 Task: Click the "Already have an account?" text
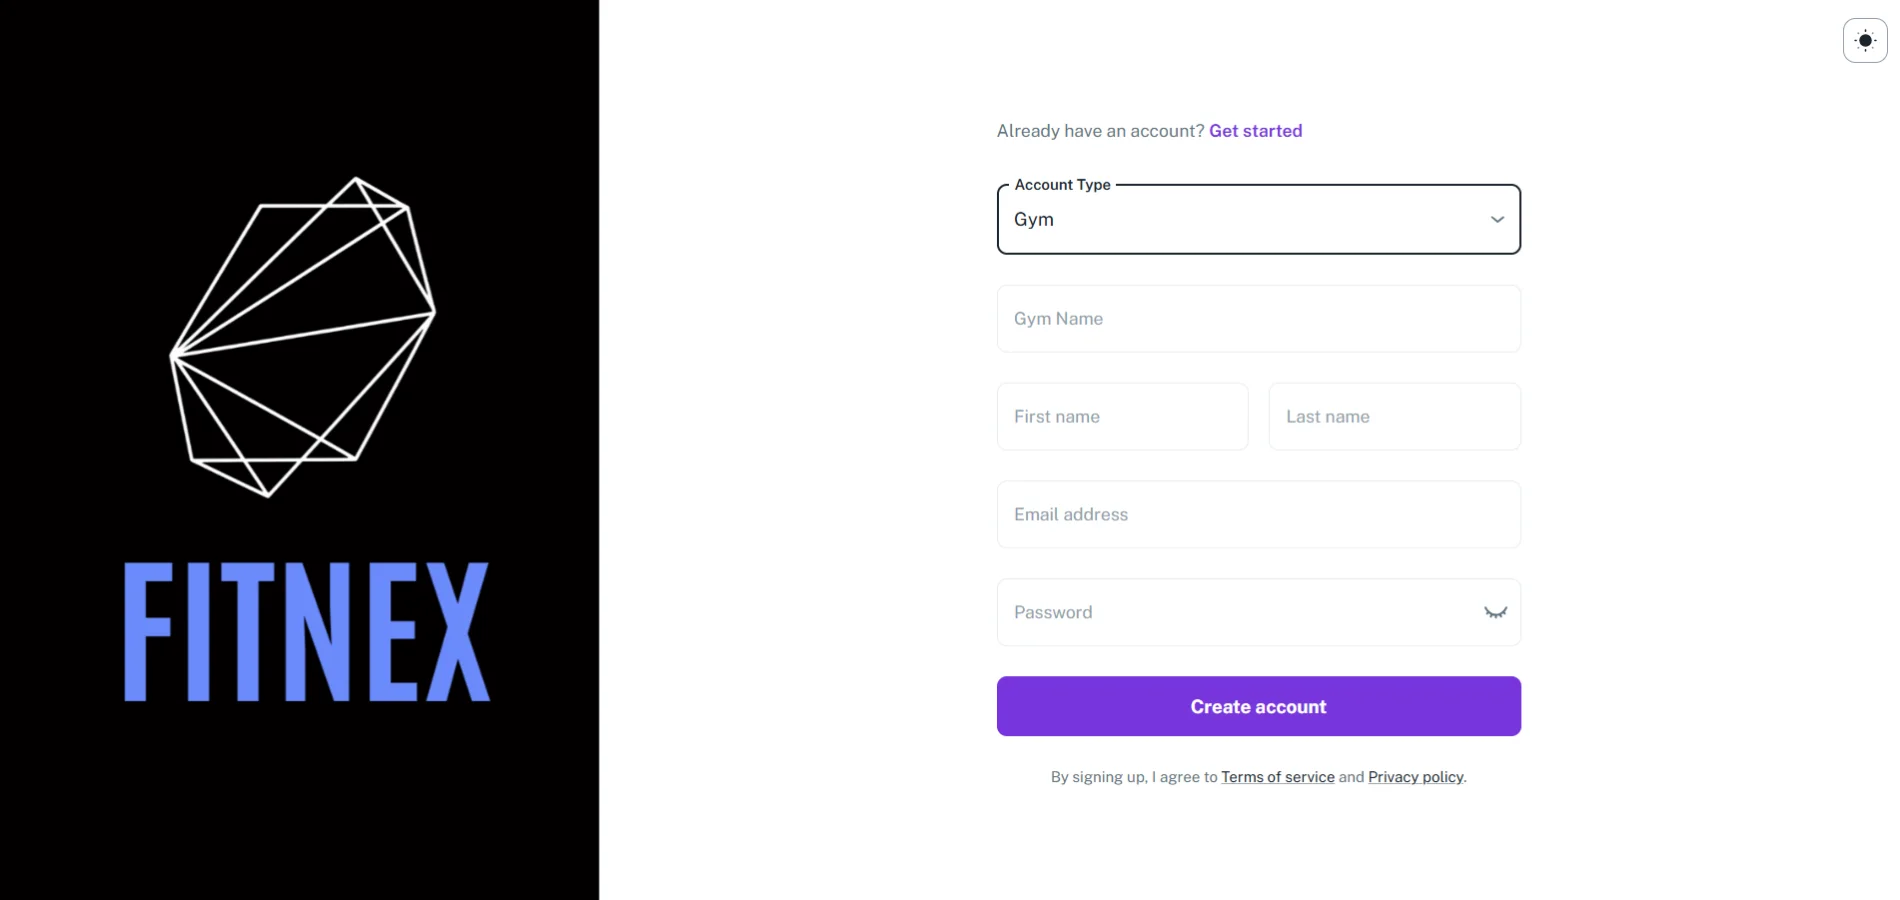1100,131
